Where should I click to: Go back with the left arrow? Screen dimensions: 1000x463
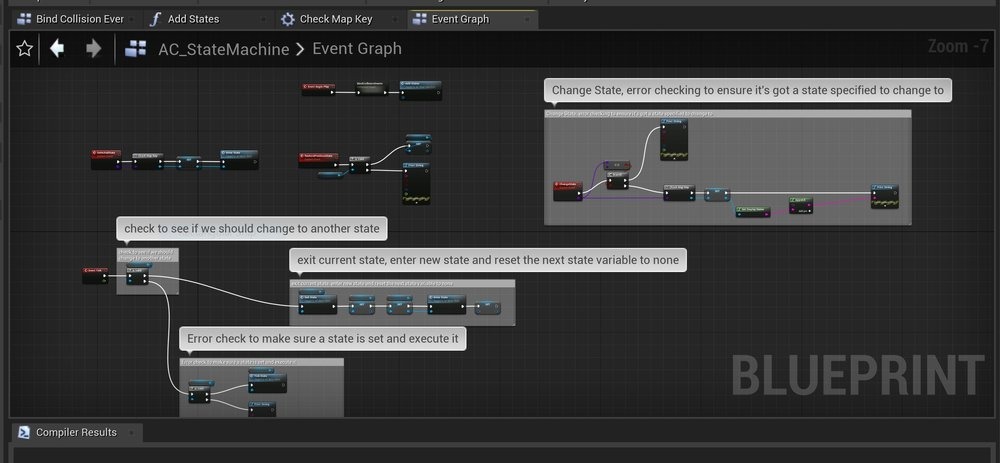click(58, 48)
